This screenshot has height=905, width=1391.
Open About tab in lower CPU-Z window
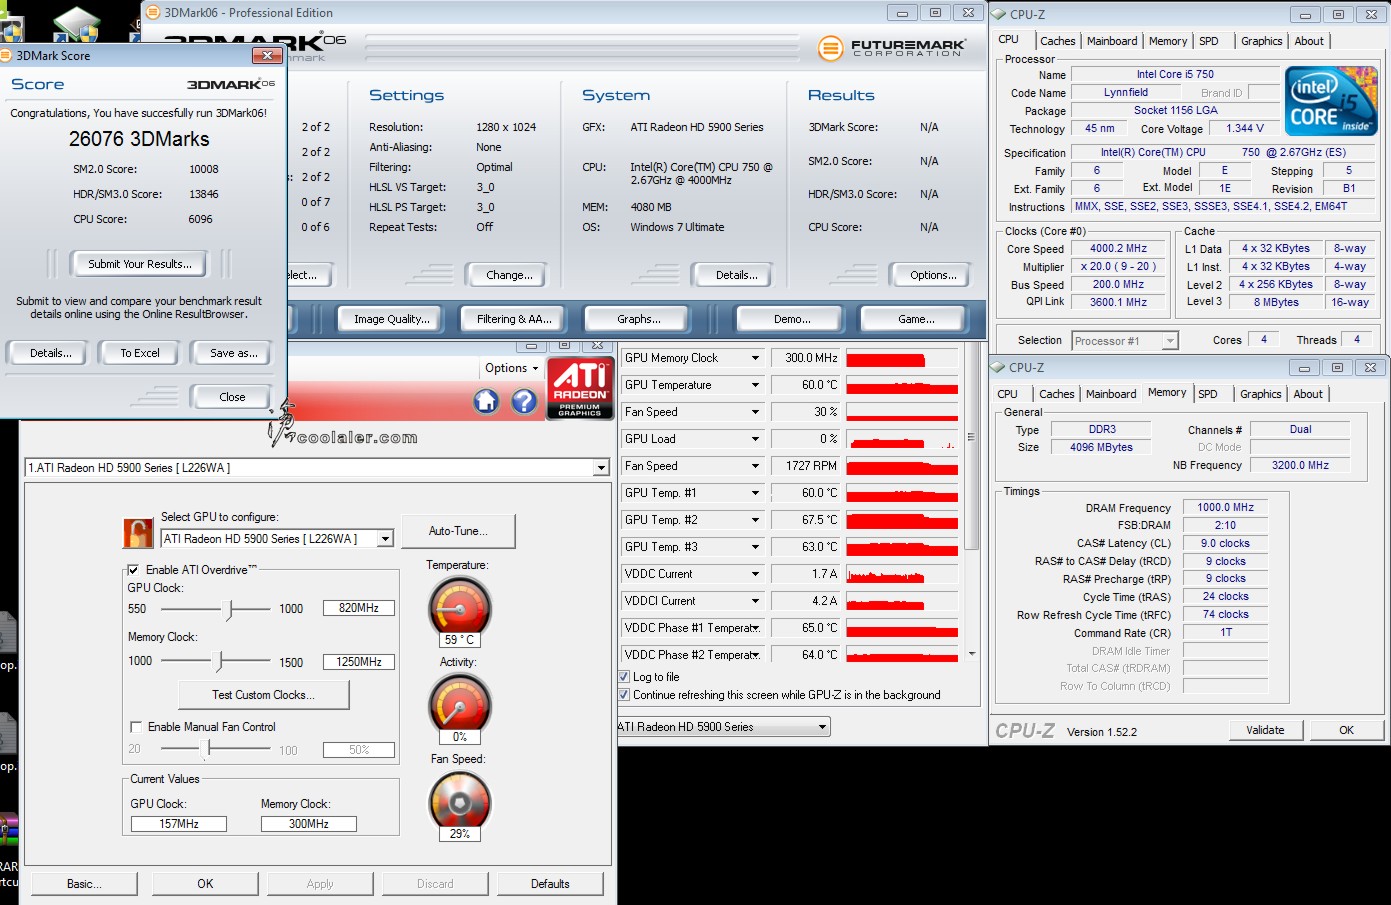pos(1308,394)
